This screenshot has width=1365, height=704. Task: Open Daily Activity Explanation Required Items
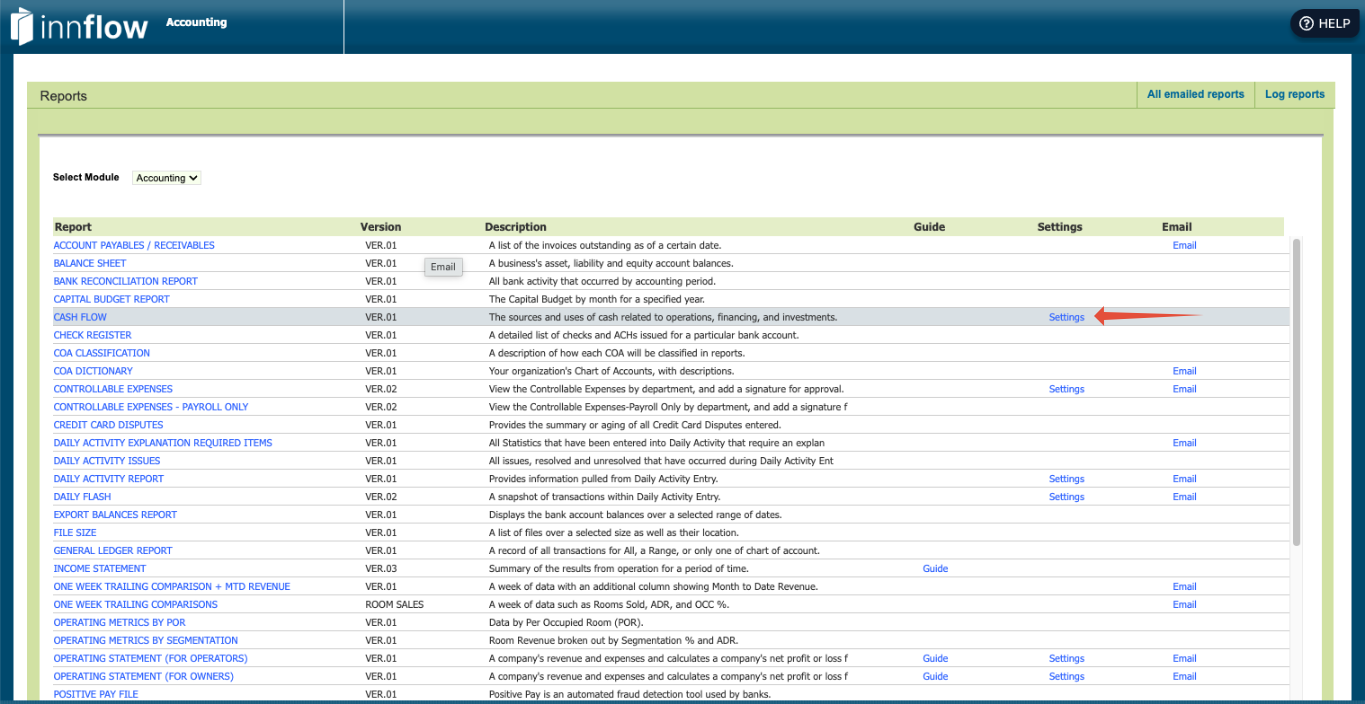(x=163, y=443)
